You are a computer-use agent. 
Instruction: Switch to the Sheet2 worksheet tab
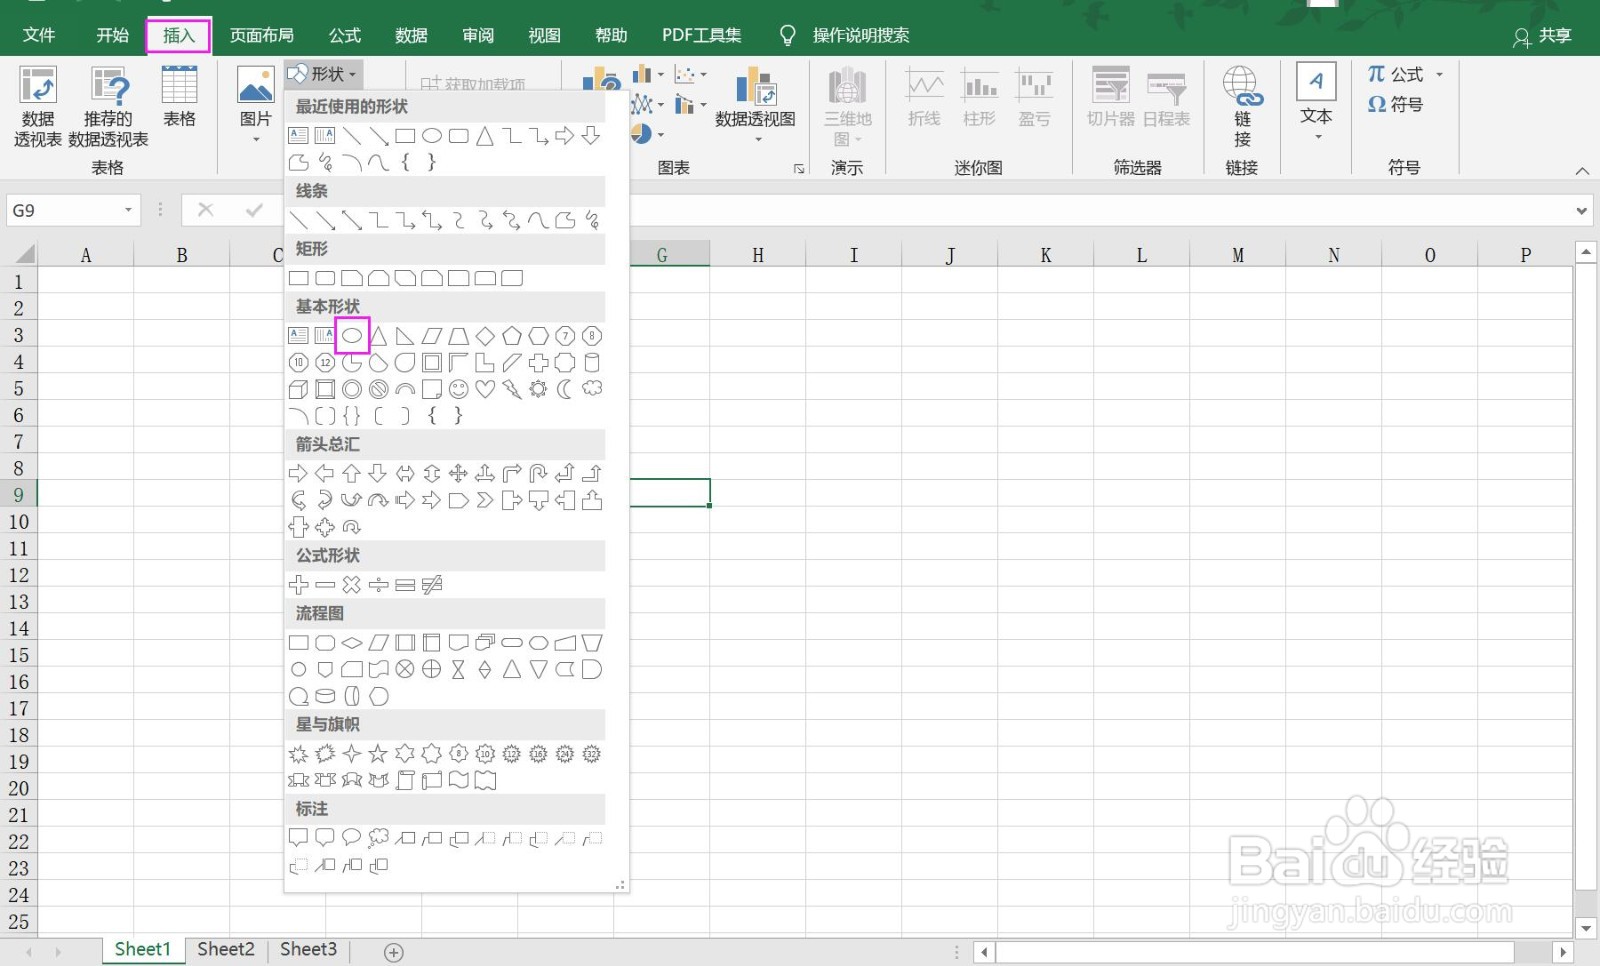coord(226,949)
